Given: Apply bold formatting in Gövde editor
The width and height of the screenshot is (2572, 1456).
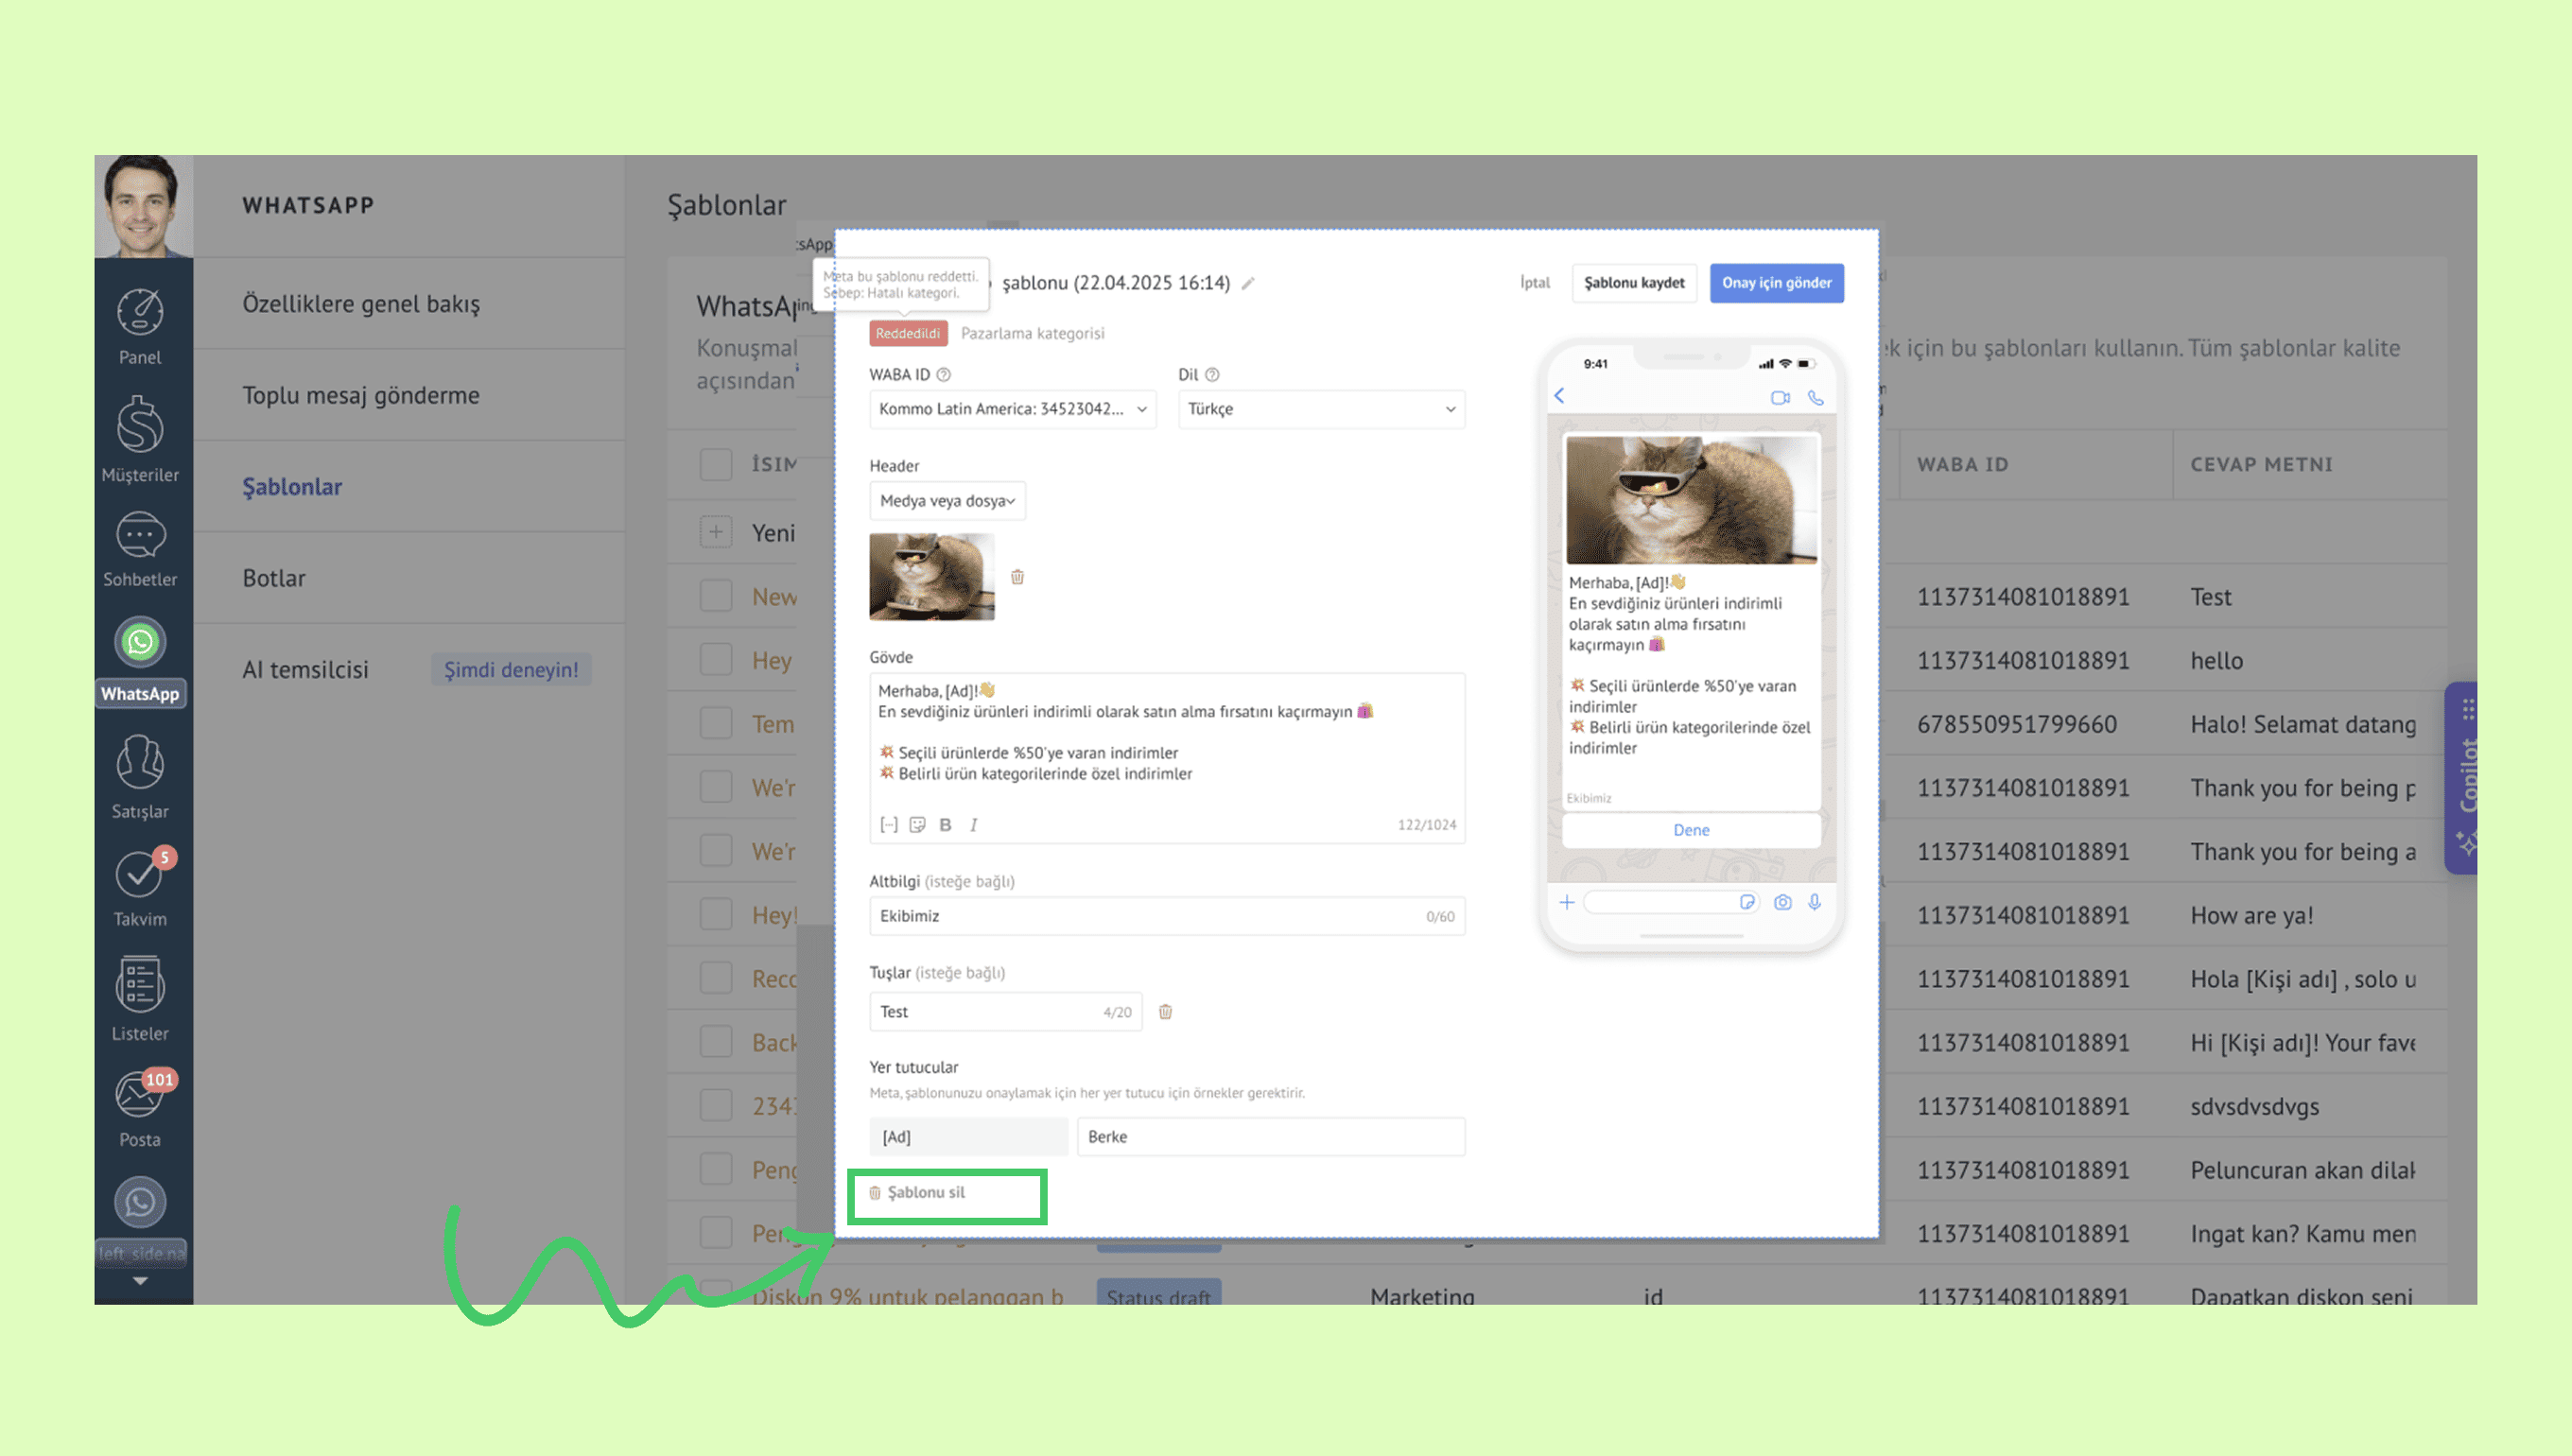Looking at the screenshot, I should pyautogui.click(x=945, y=825).
